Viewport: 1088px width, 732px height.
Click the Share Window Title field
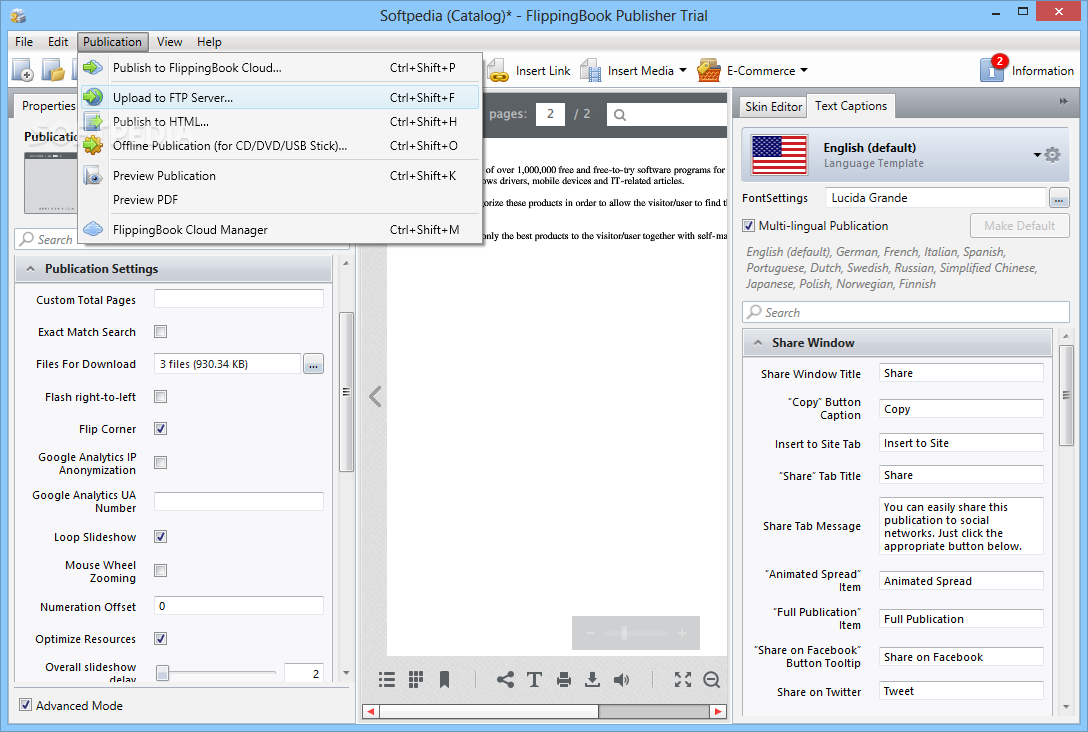pos(961,373)
